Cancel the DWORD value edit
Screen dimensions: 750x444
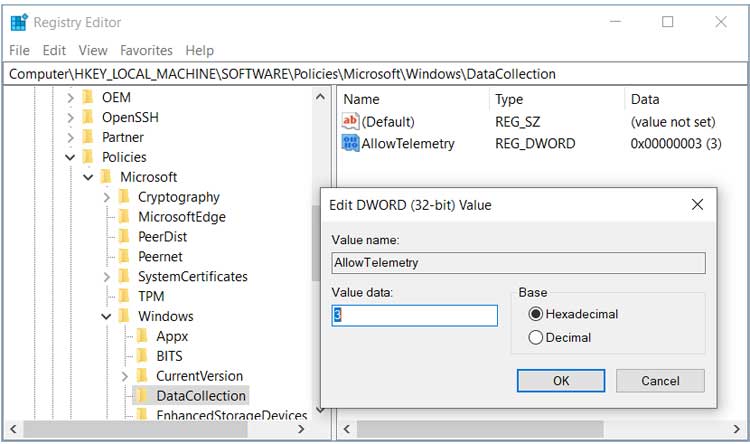[x=660, y=380]
